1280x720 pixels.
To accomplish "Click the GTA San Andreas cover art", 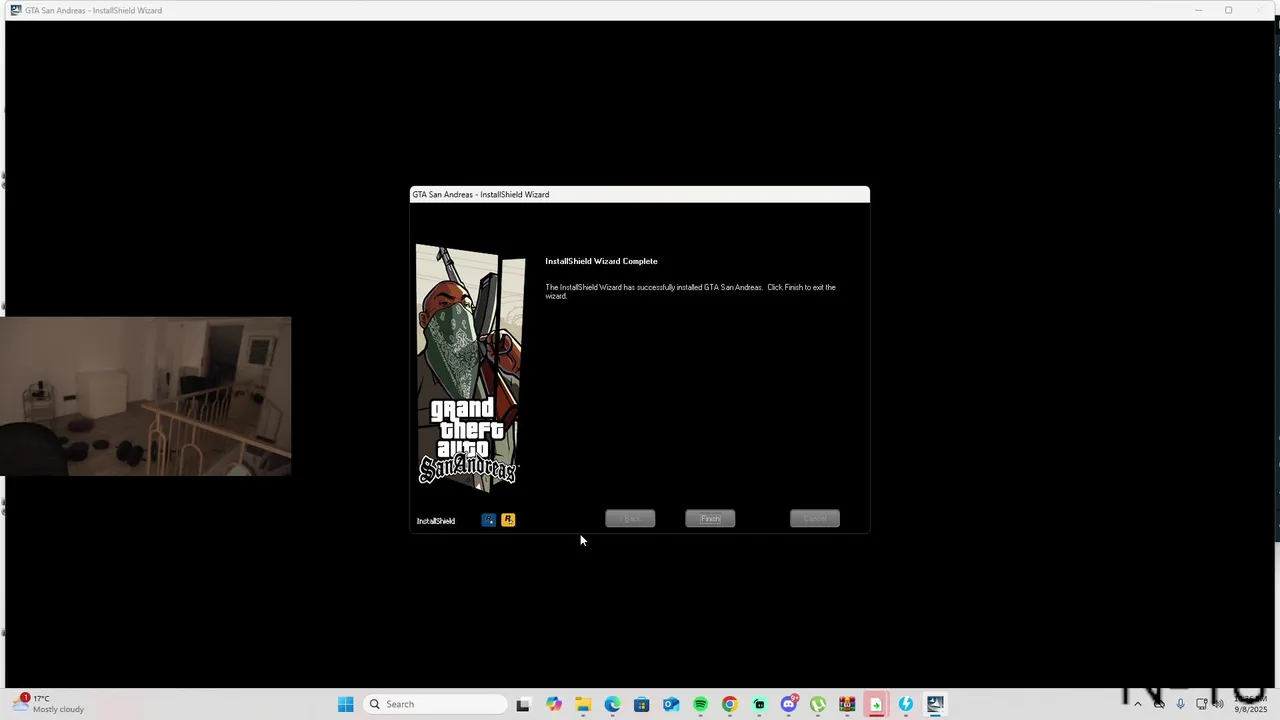I will [x=470, y=367].
